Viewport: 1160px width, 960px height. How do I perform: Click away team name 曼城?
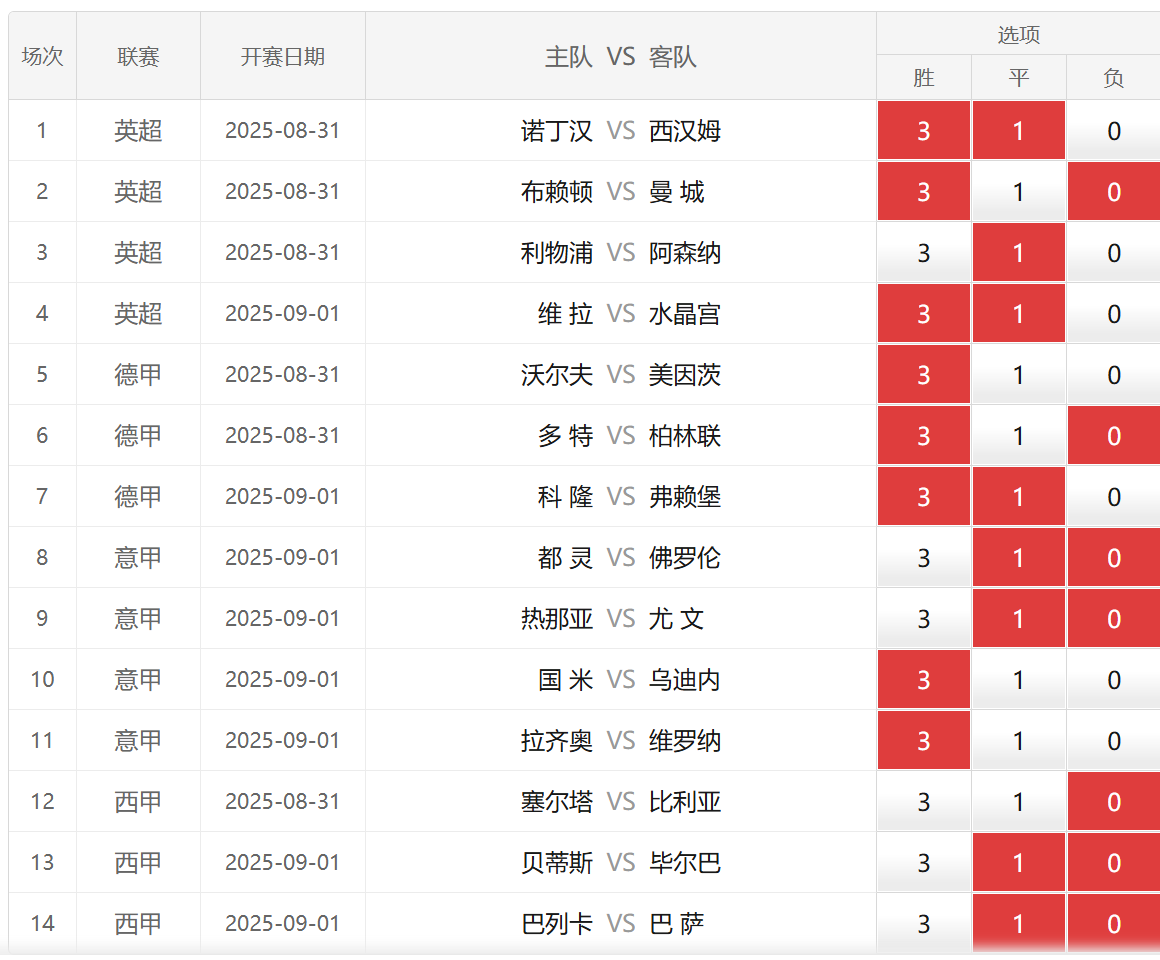pyautogui.click(x=676, y=192)
